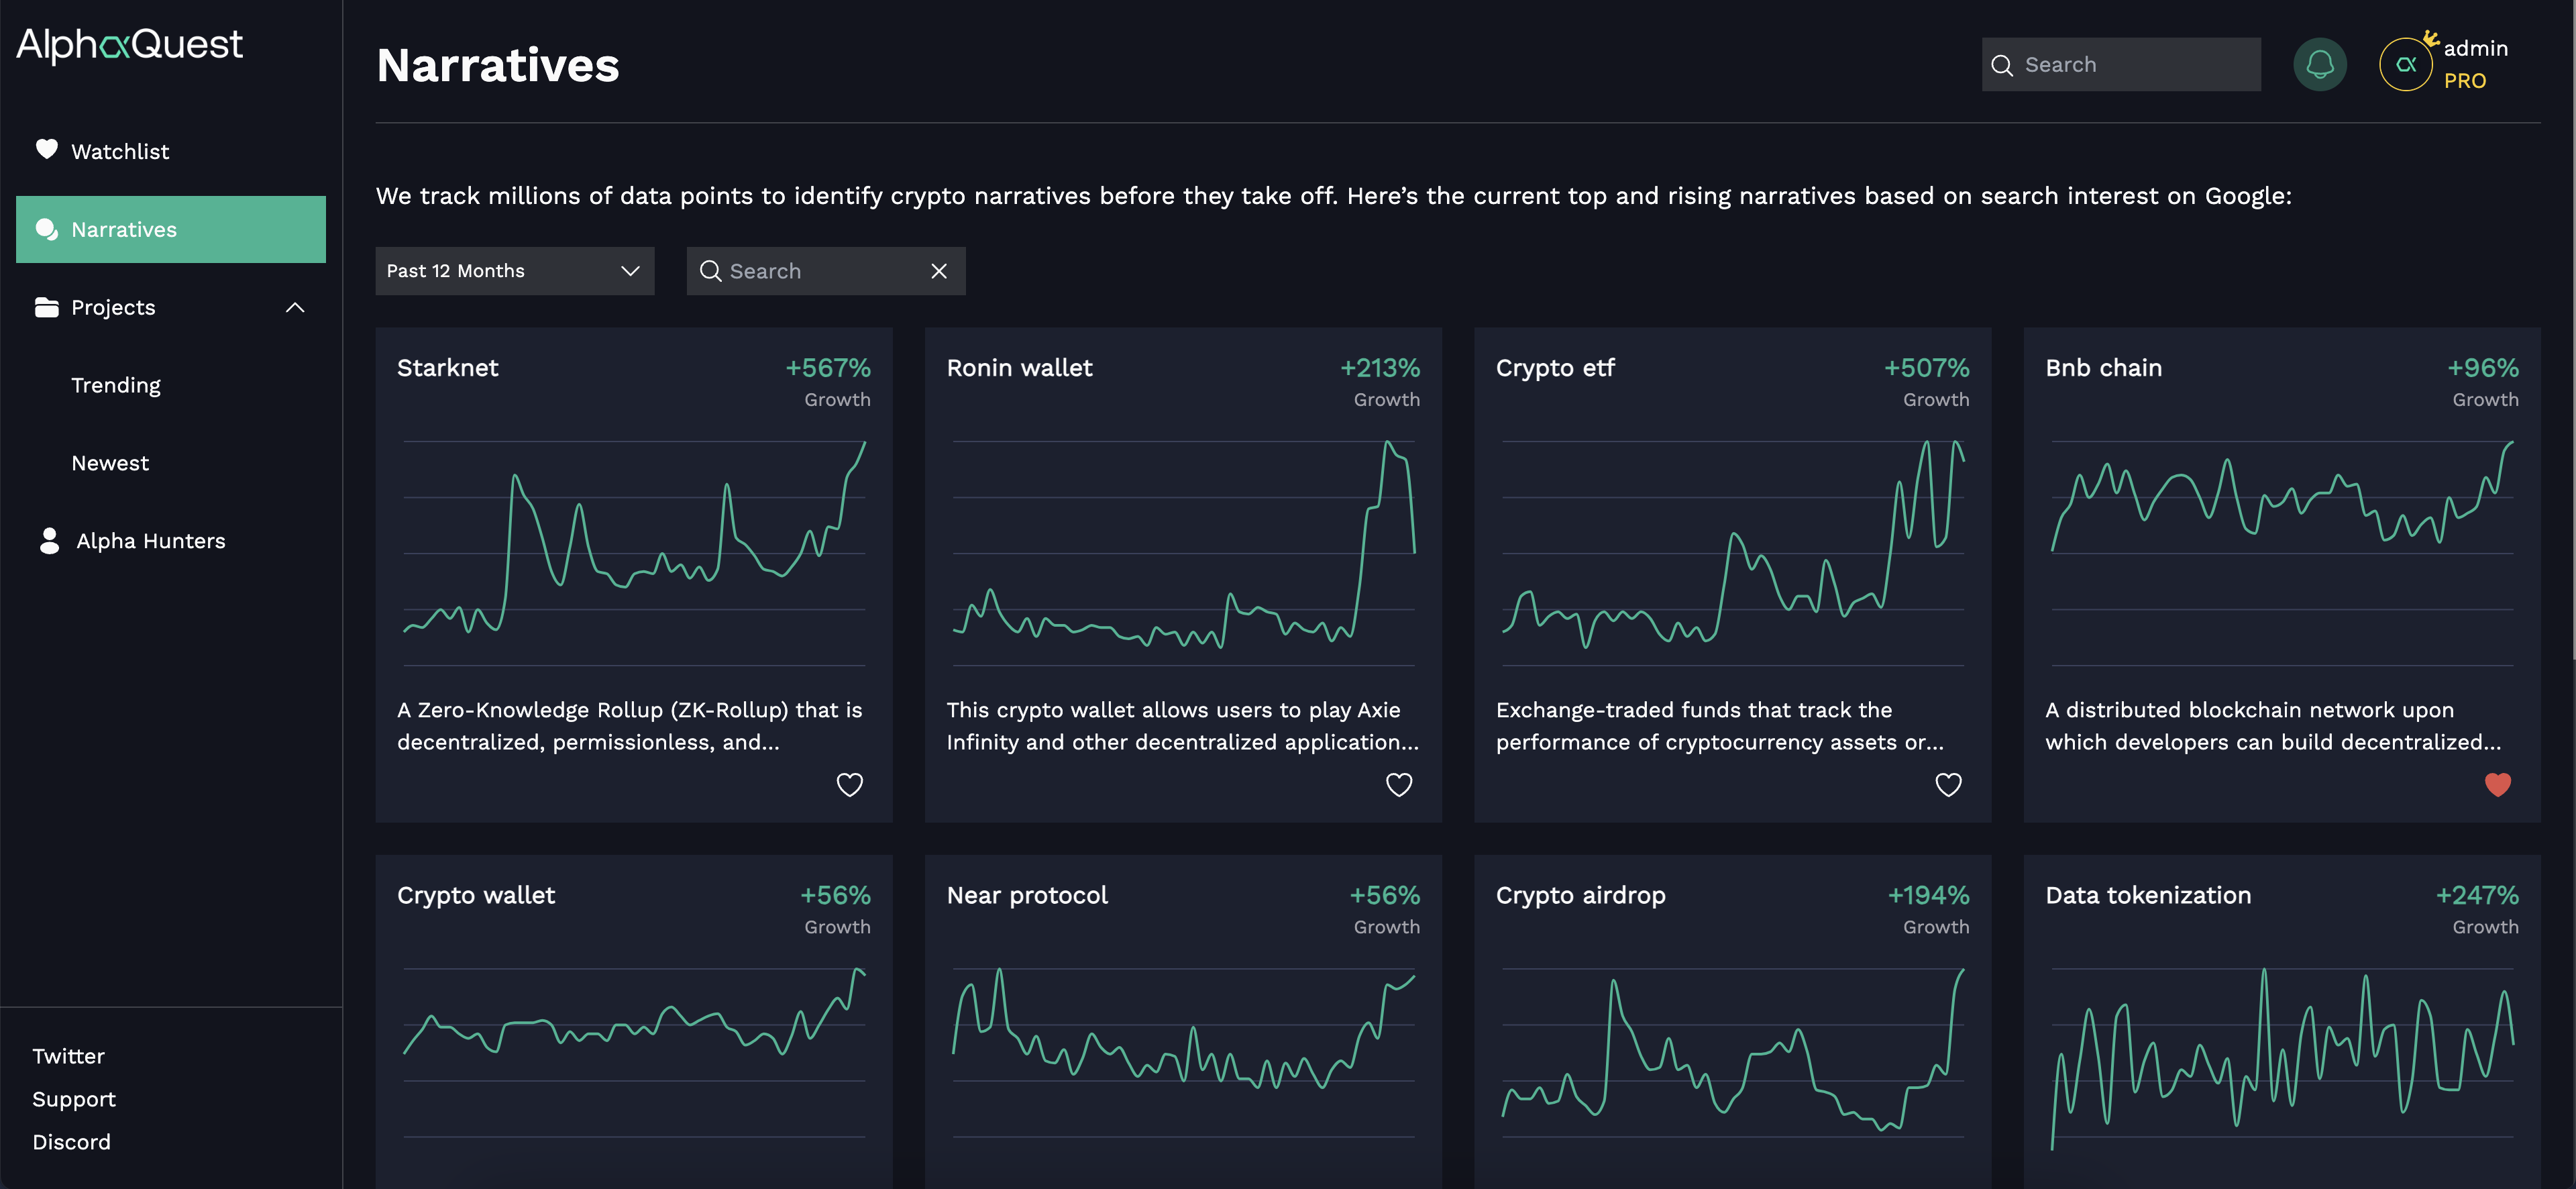Favorite the Ronin wallet narrative
Viewport: 2576px width, 1189px height.
(x=1398, y=785)
